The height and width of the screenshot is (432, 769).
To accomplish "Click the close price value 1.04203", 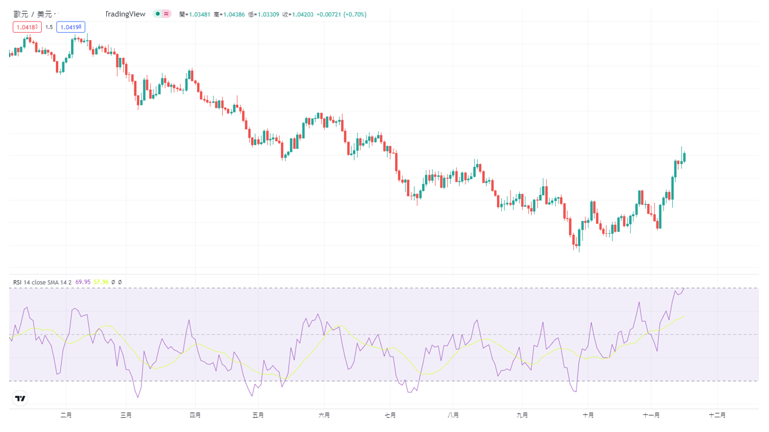I will coord(295,14).
